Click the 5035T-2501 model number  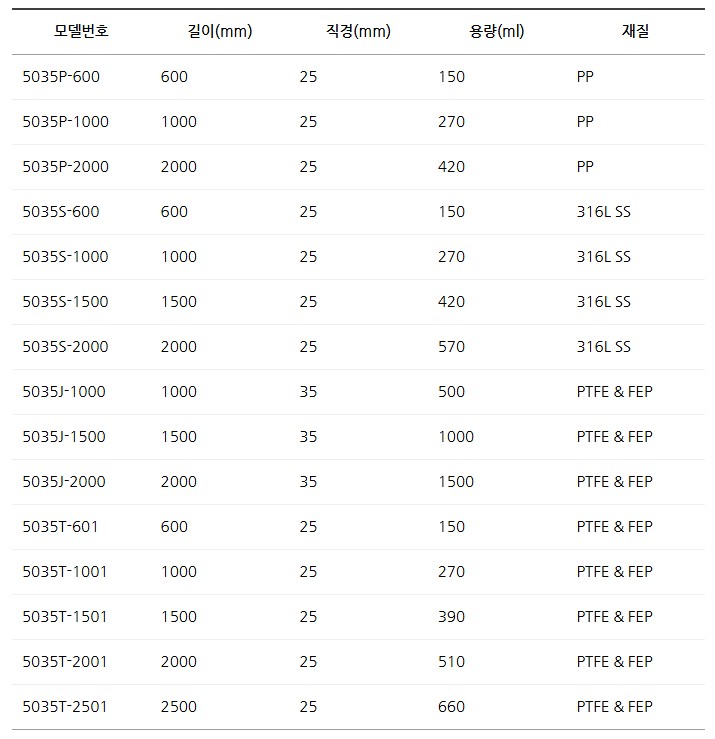[64, 707]
